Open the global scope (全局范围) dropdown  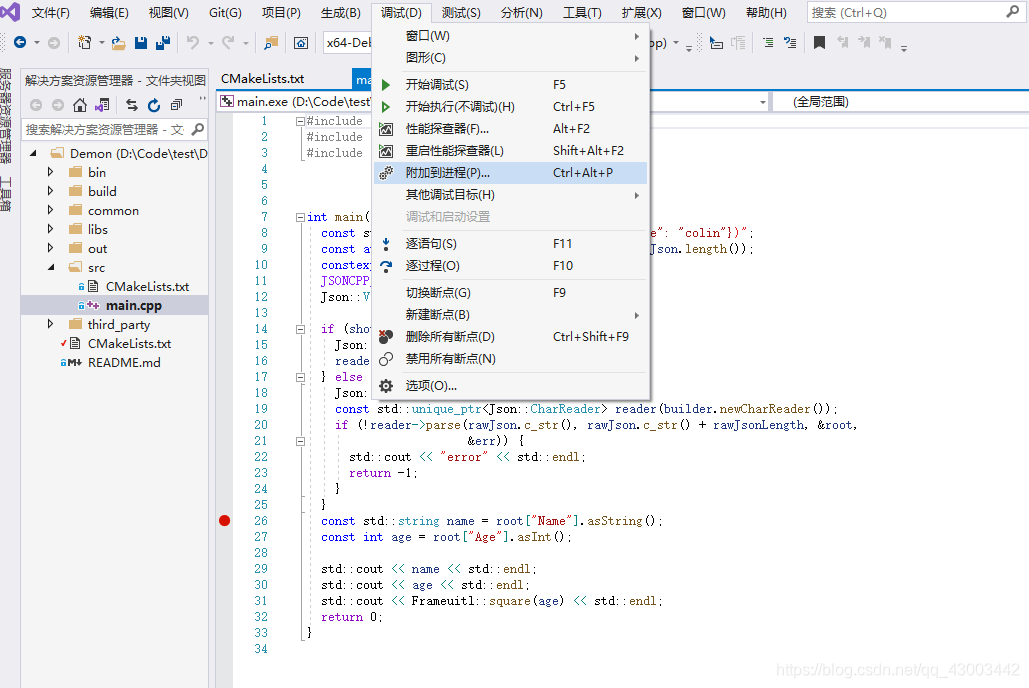point(900,102)
